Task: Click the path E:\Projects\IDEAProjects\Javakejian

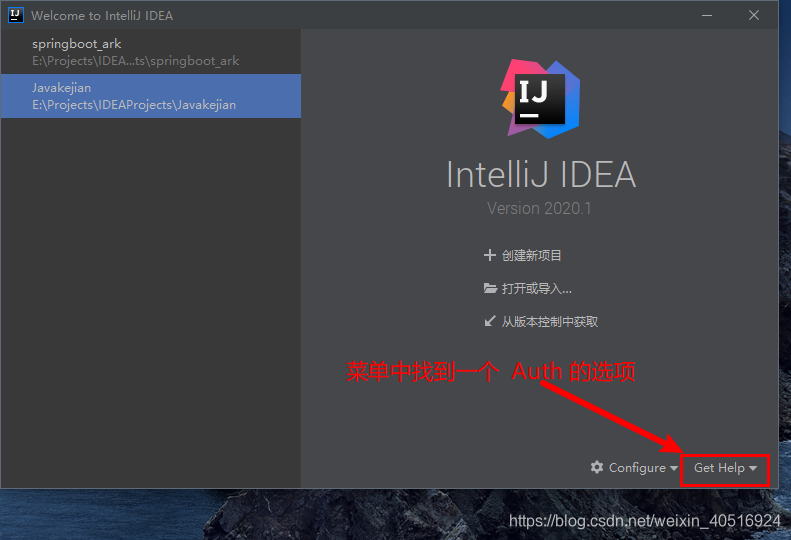Action: pos(134,105)
